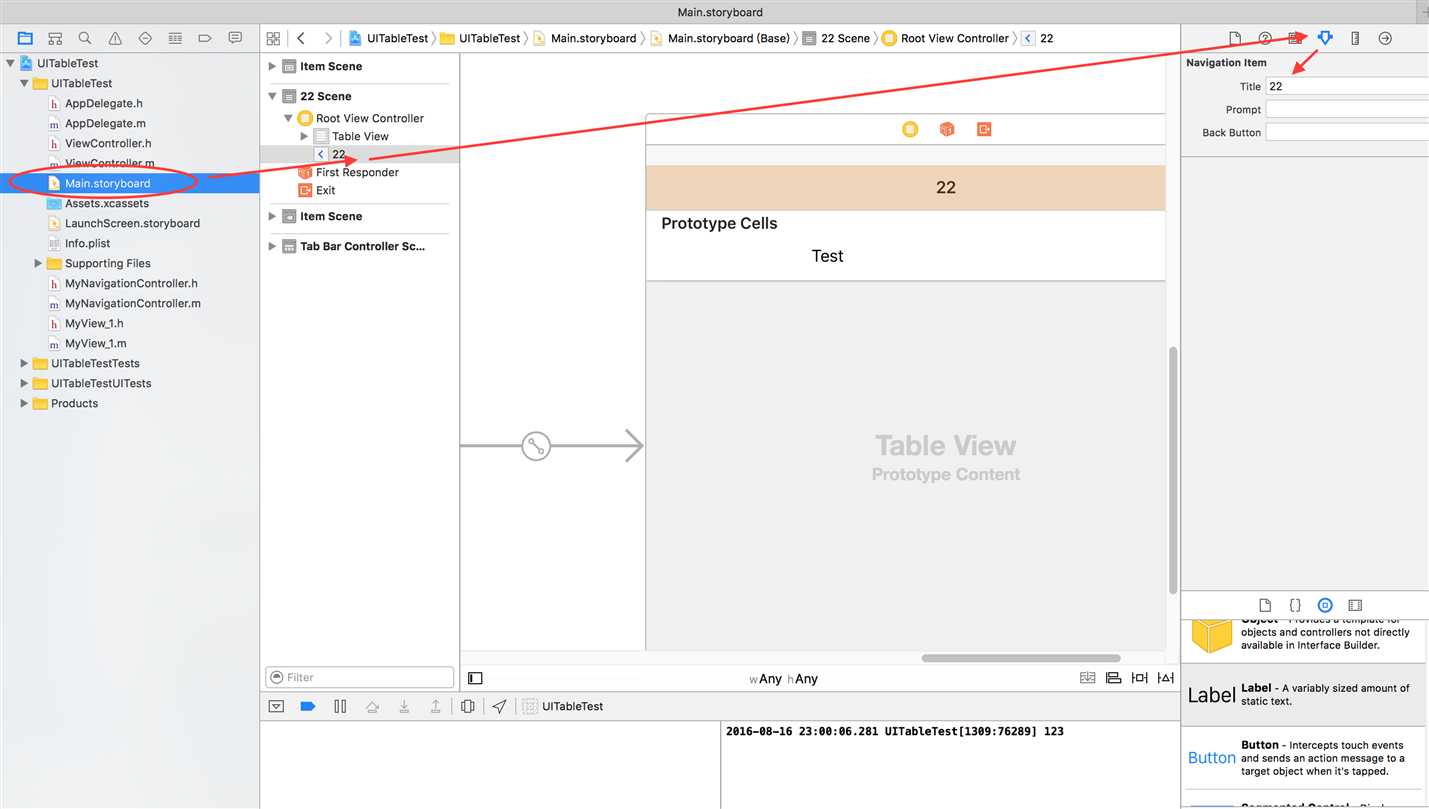Open the Find navigator magnifier icon

click(x=85, y=38)
